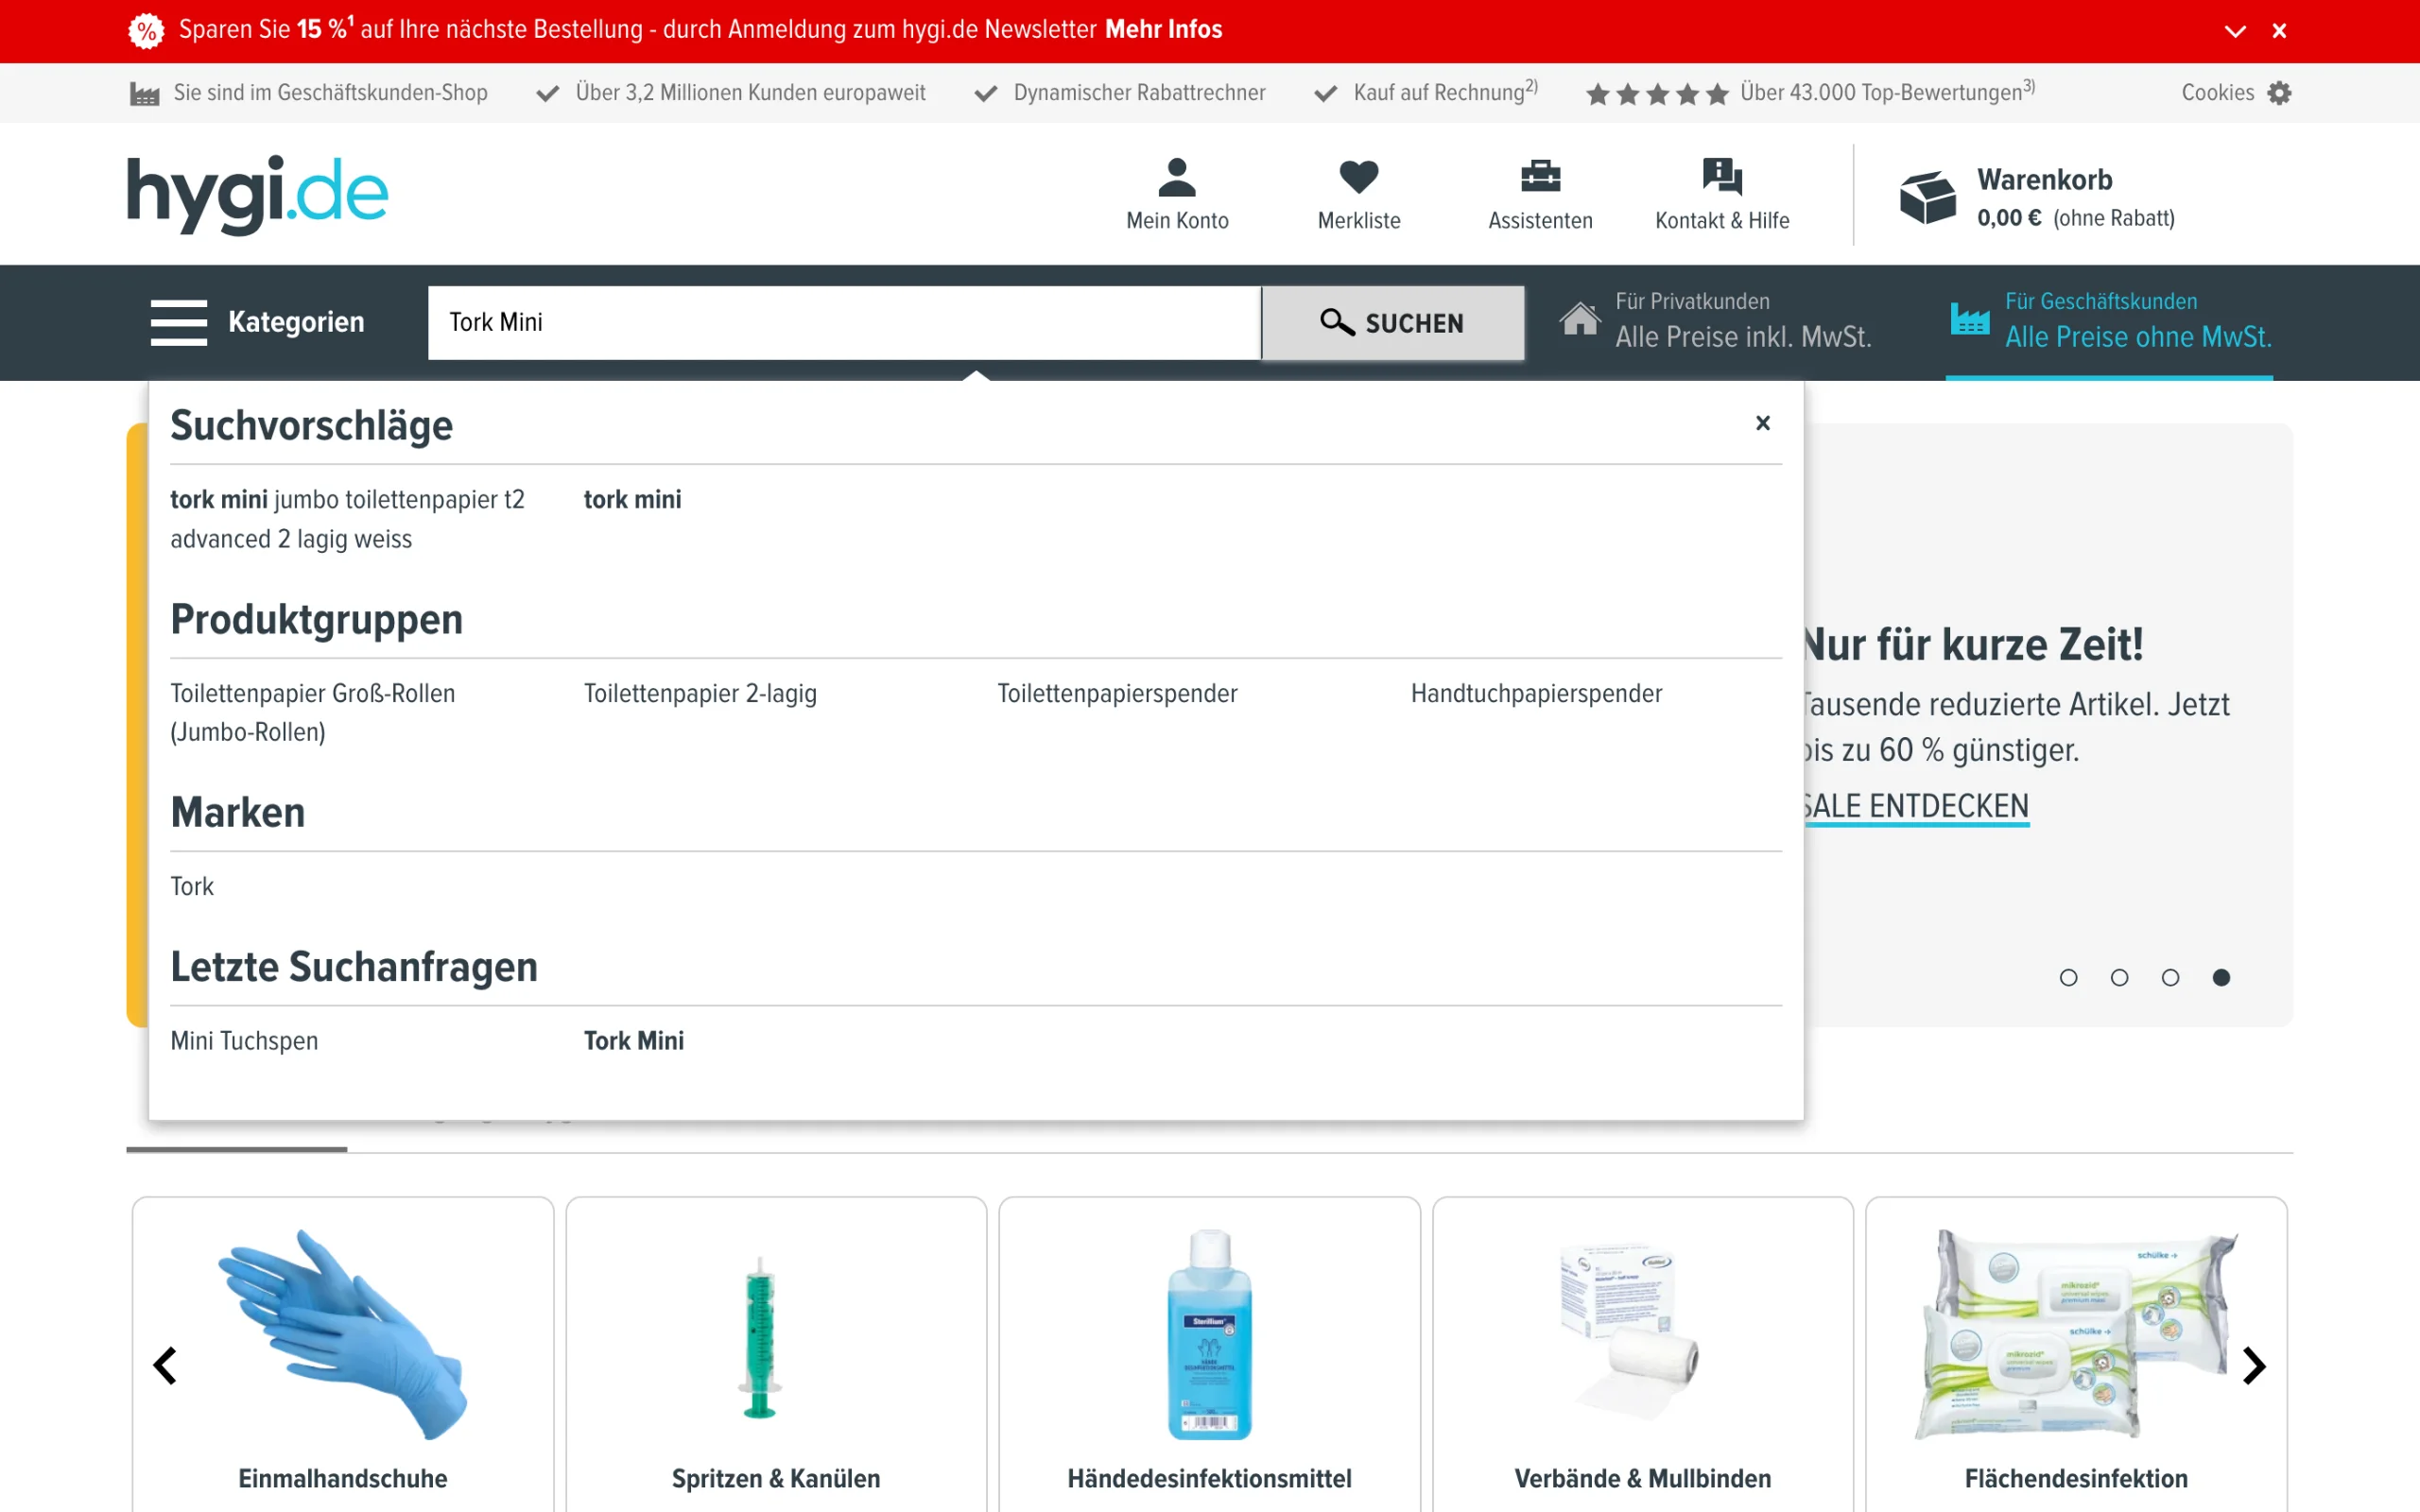Open product group Toilettenpapier 2-lagig
This screenshot has height=1512, width=2420.
[x=700, y=693]
